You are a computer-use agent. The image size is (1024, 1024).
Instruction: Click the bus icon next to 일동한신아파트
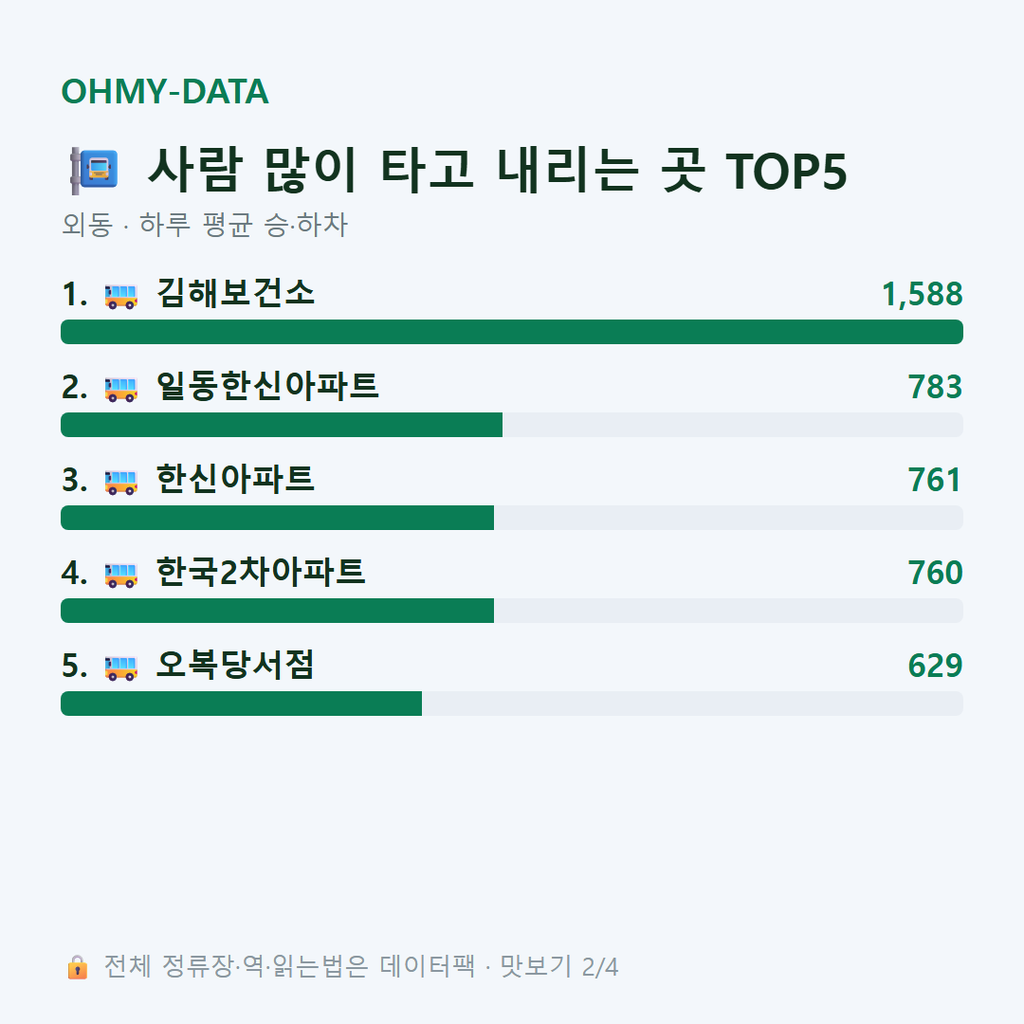pos(121,389)
